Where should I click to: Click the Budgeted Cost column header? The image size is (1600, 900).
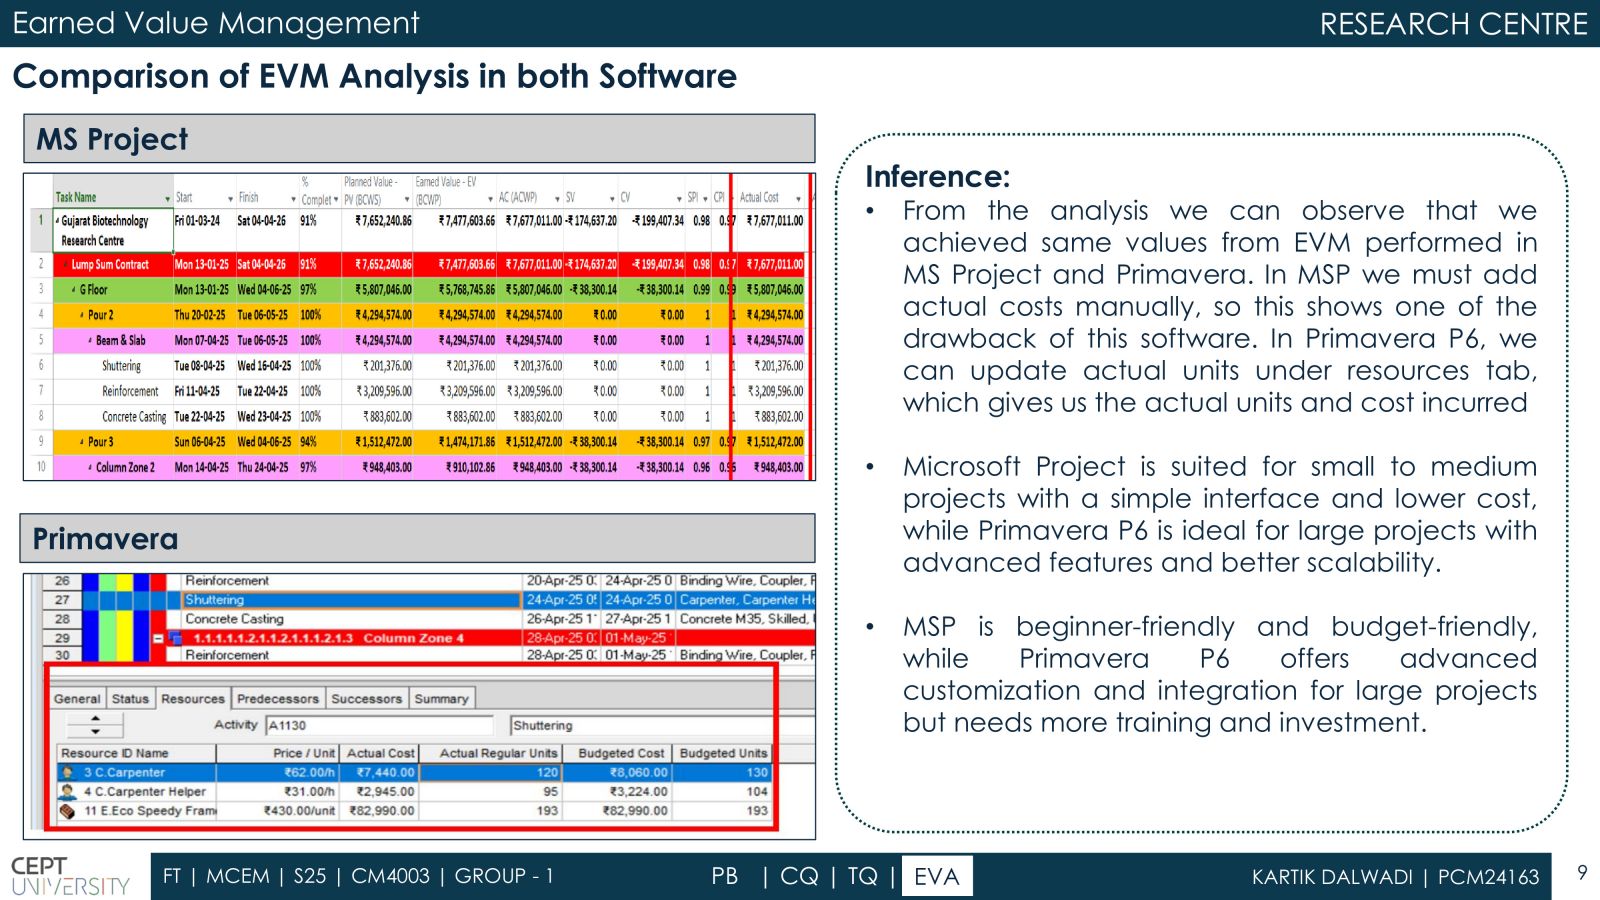pos(617,753)
